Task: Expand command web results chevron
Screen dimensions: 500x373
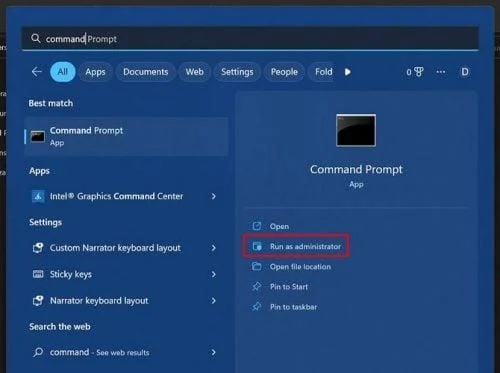Action: point(214,352)
